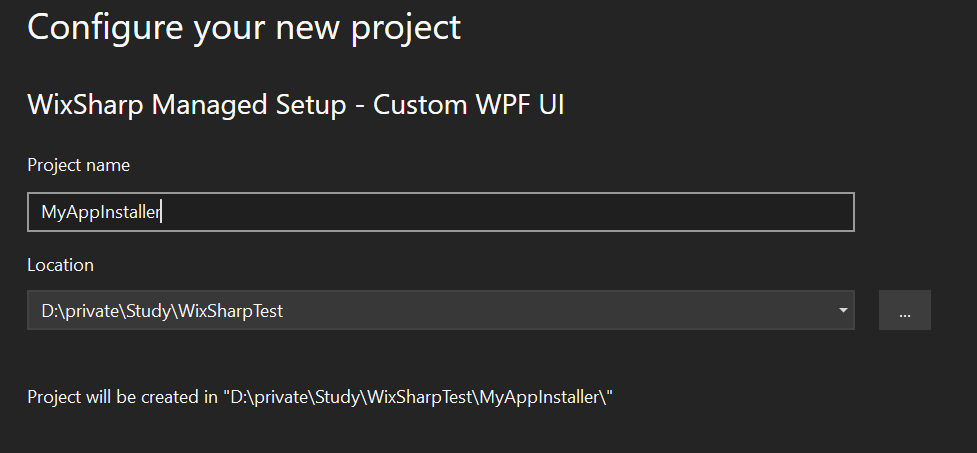Click the Location label
The width and height of the screenshot is (977, 453).
pyautogui.click(x=60, y=265)
